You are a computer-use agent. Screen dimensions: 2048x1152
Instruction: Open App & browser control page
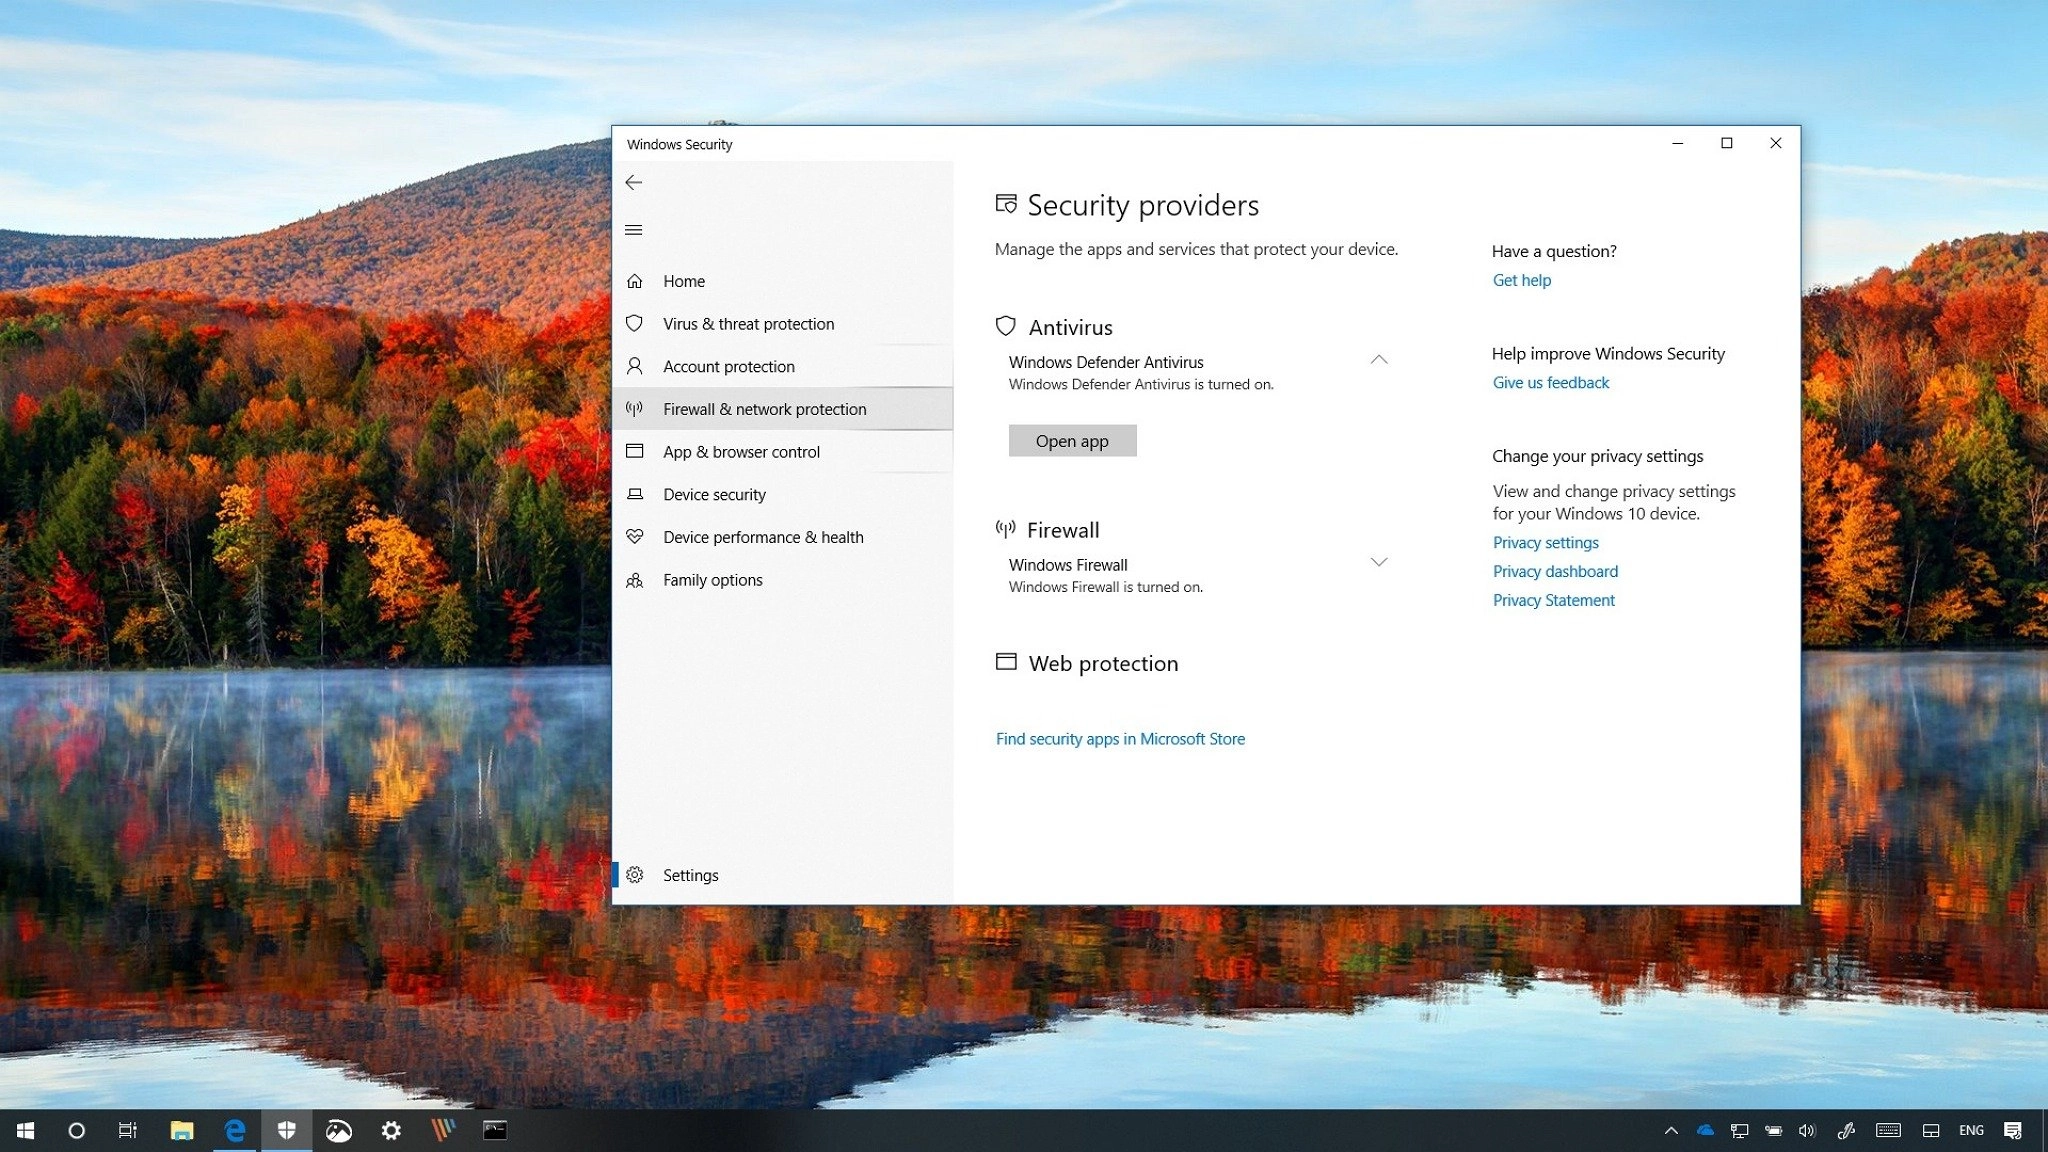(x=740, y=452)
